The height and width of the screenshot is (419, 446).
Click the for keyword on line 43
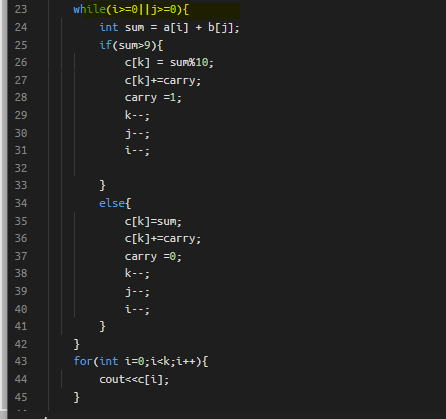click(x=83, y=361)
